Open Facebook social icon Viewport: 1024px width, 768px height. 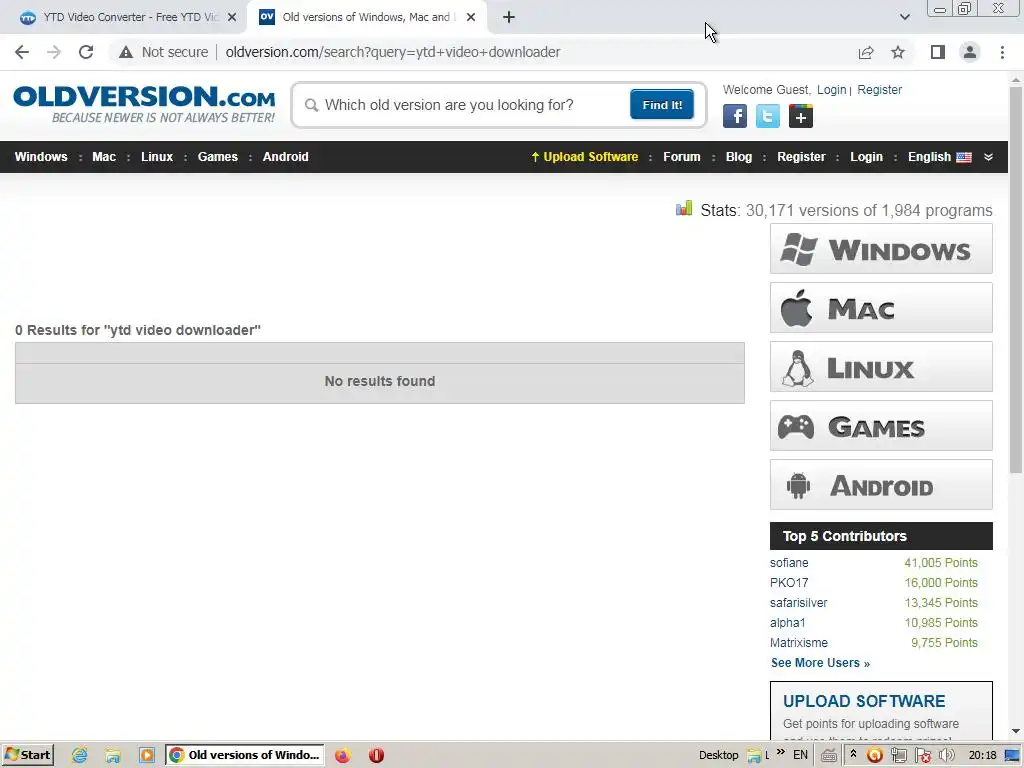point(735,116)
